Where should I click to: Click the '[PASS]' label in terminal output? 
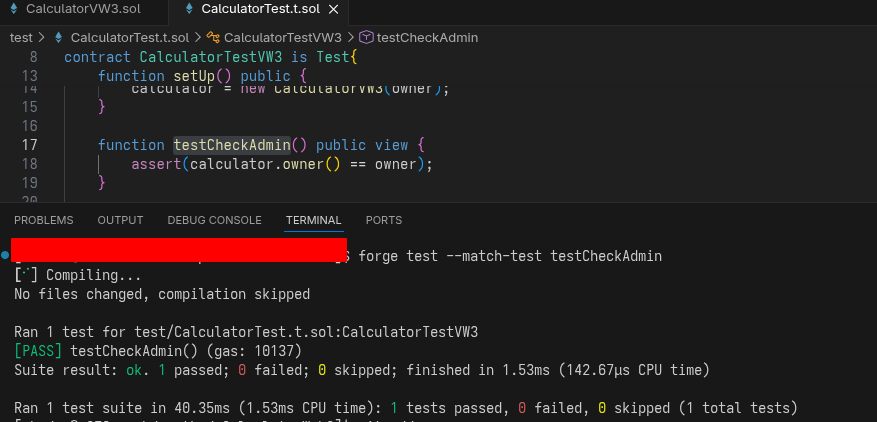[x=39, y=351]
